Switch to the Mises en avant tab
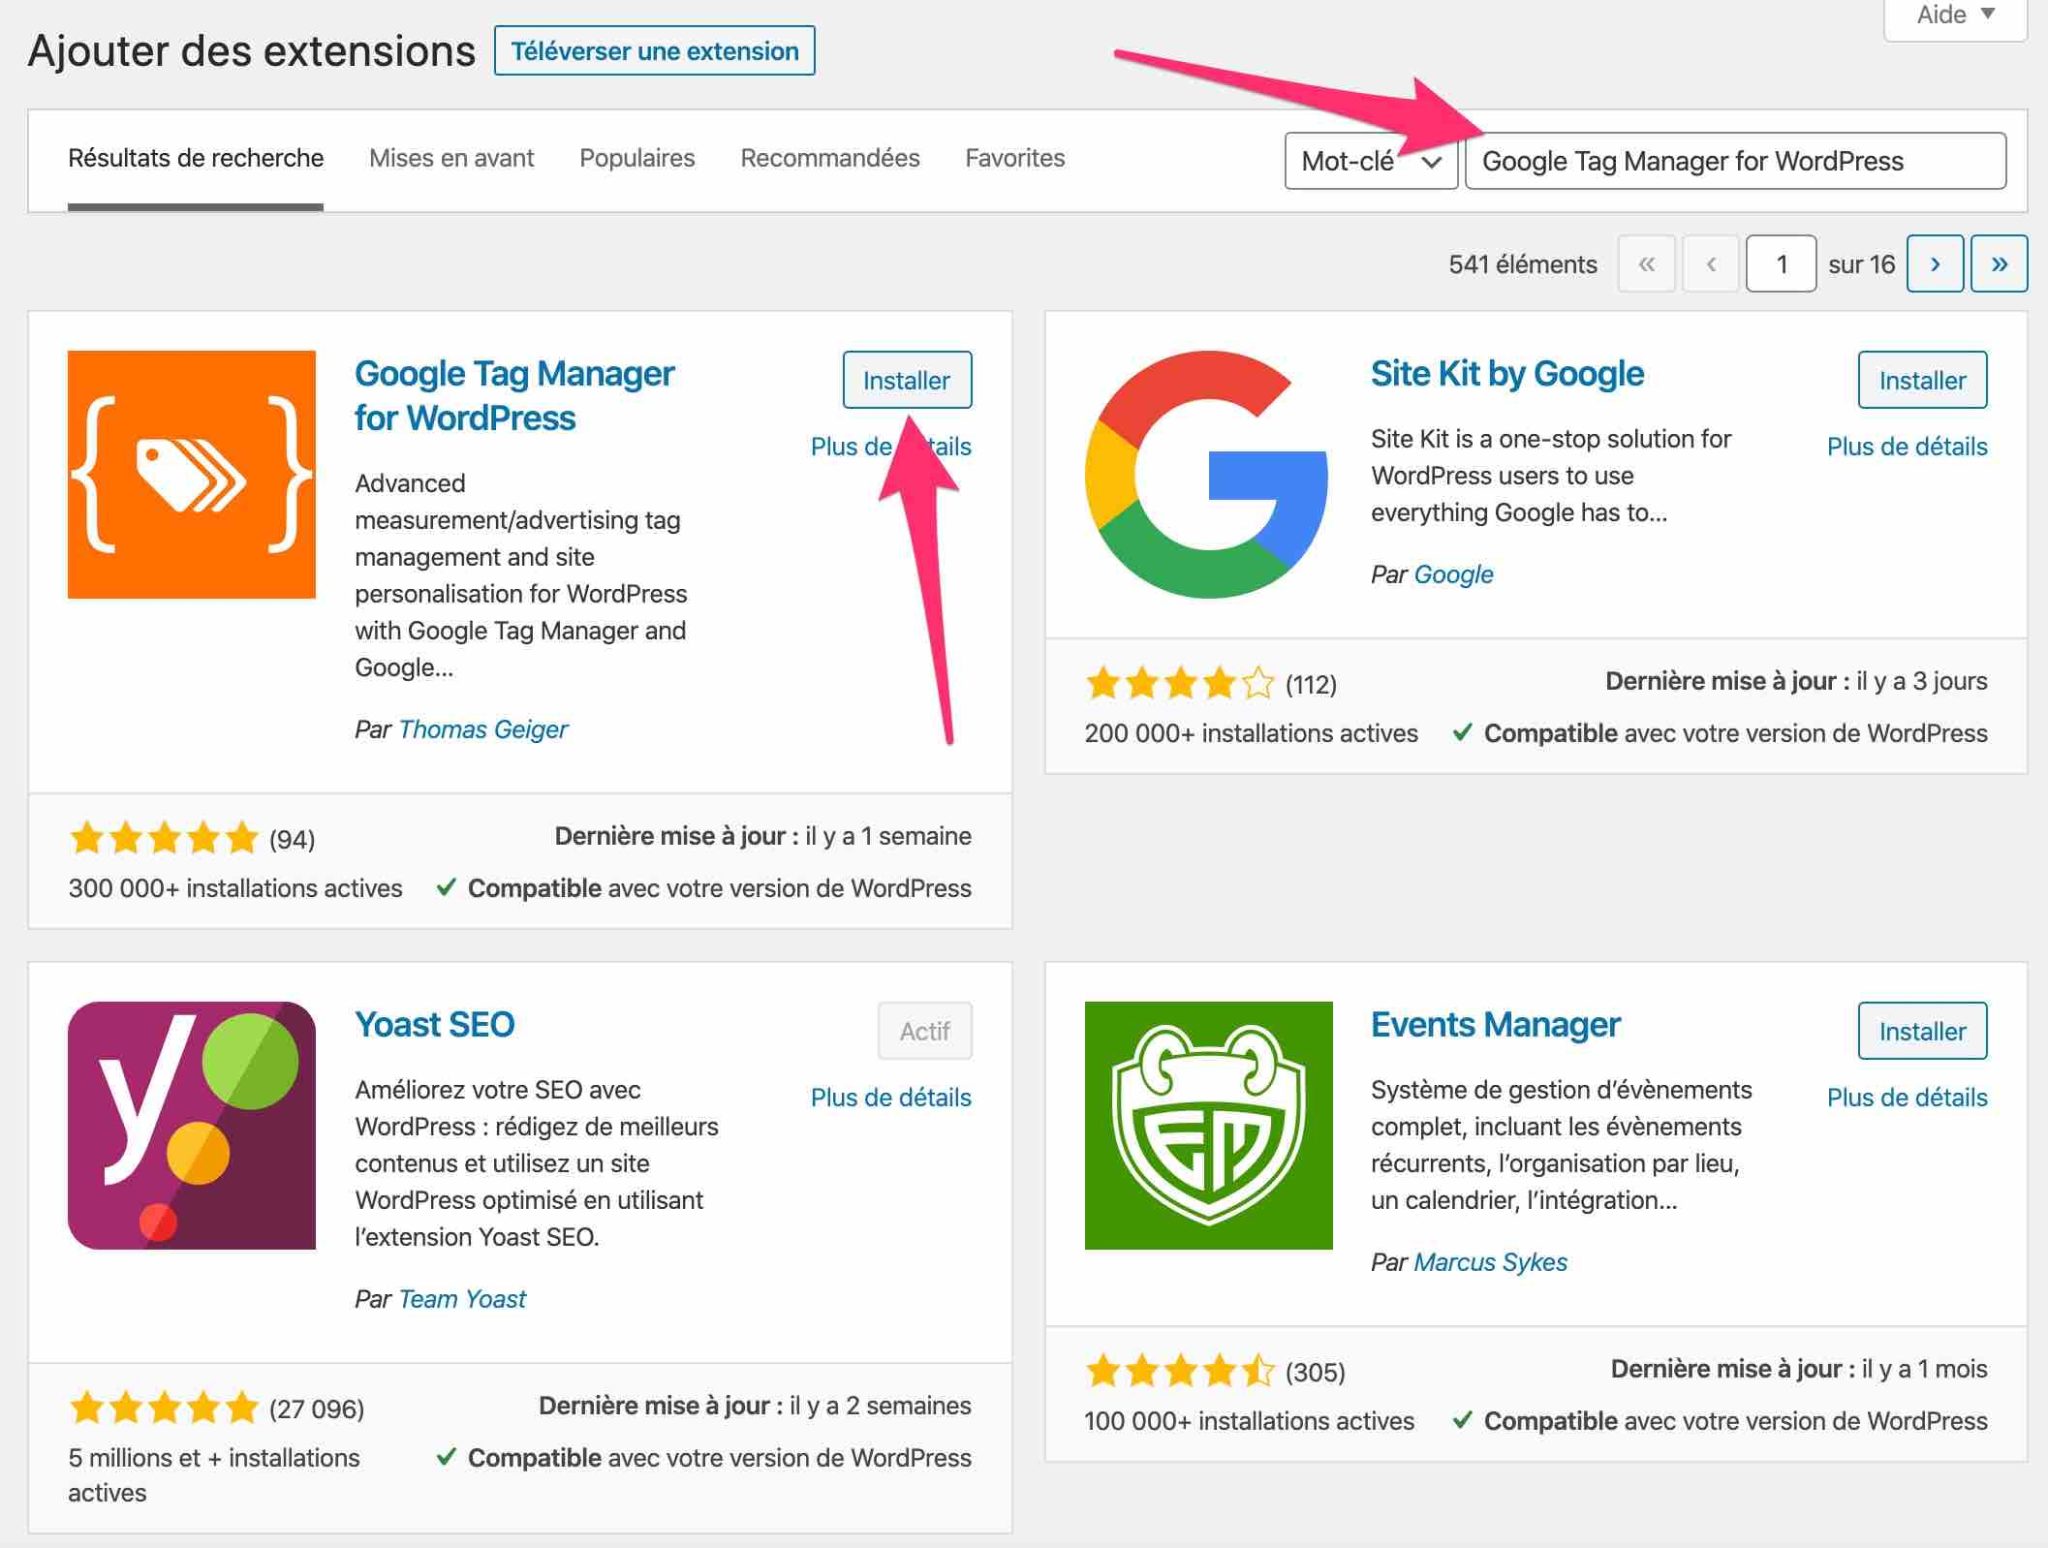The height and width of the screenshot is (1548, 2048). [x=452, y=157]
